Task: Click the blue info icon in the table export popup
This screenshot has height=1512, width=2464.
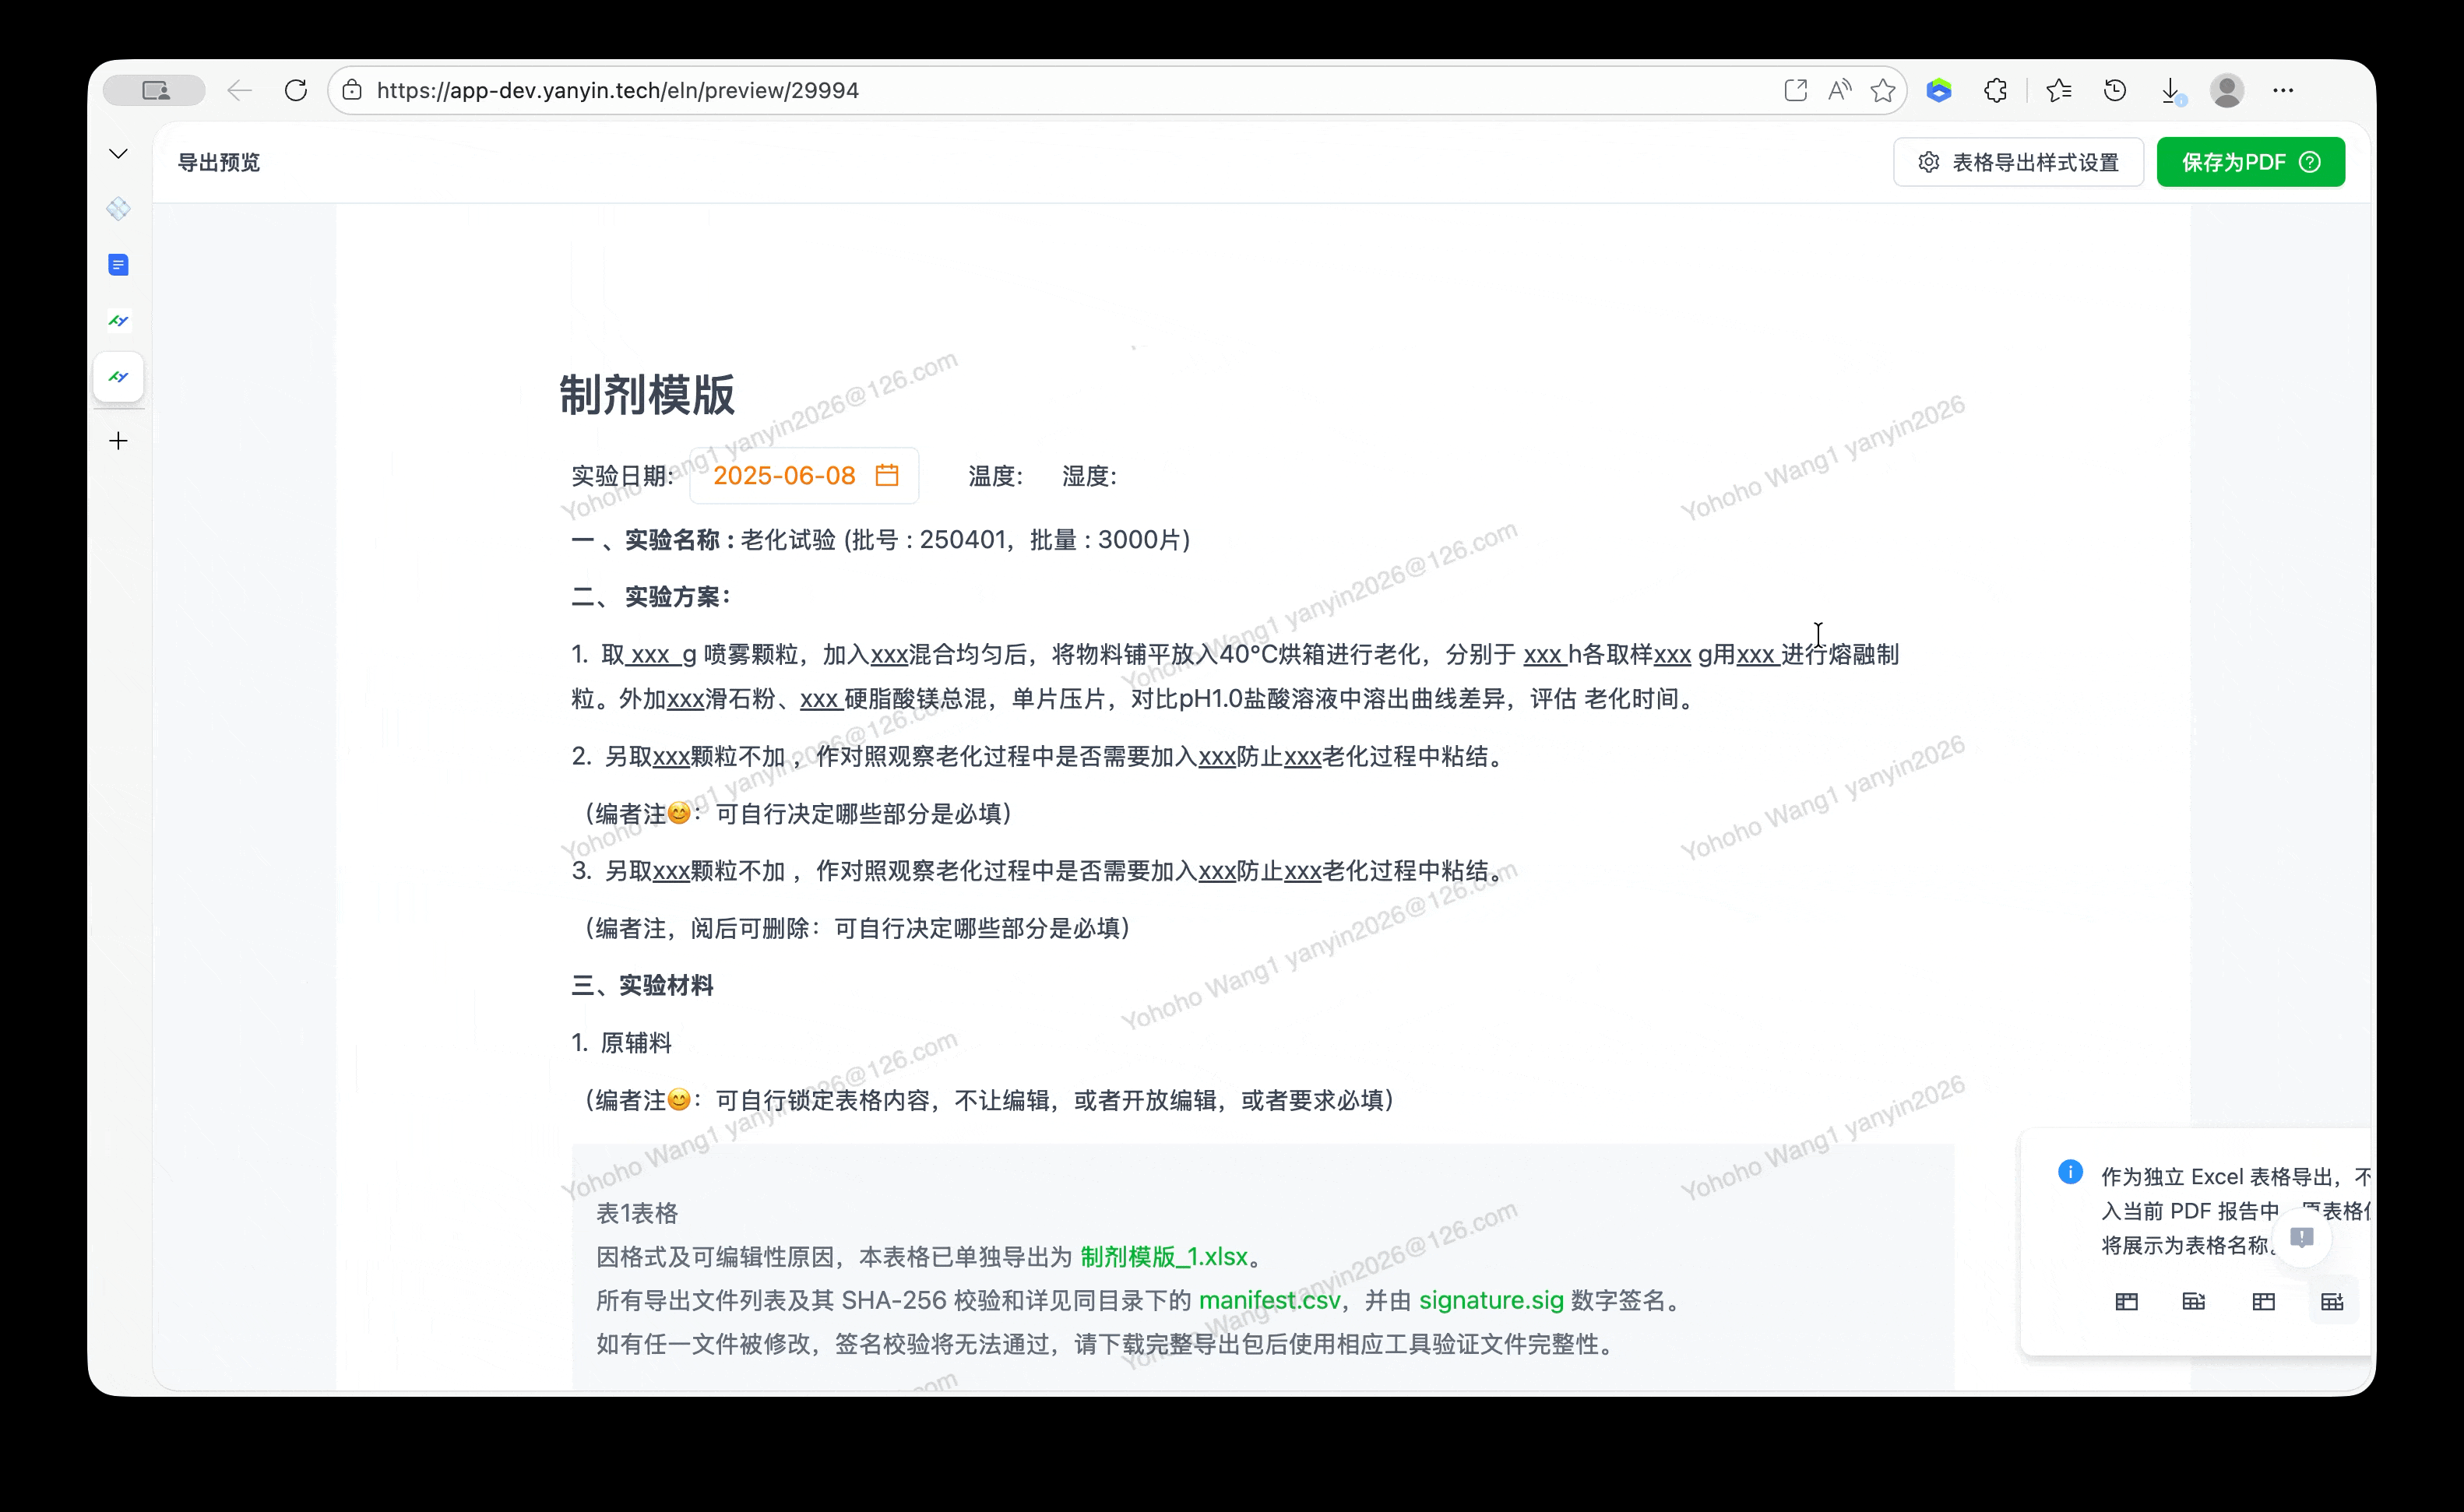Action: tap(2070, 1172)
